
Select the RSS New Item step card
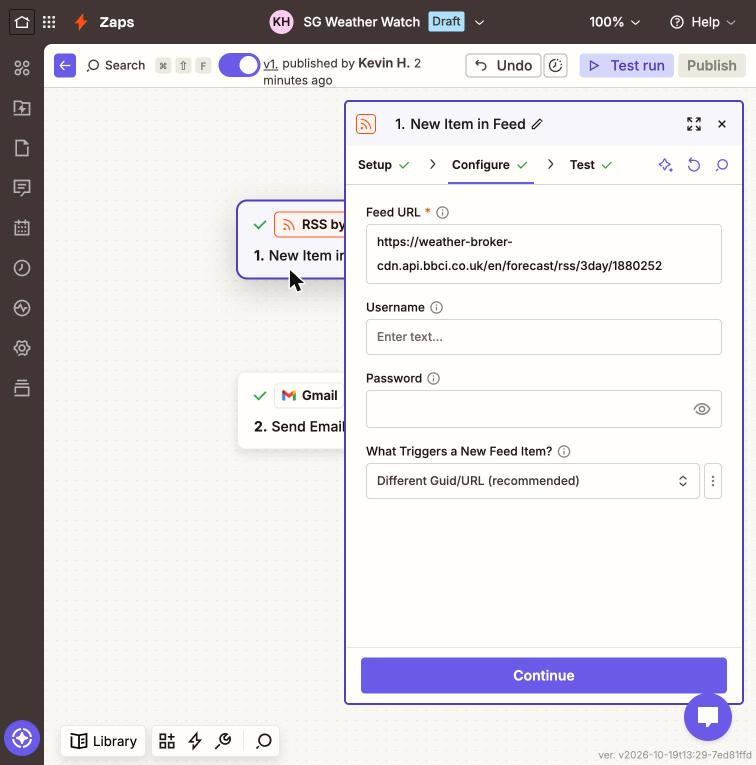coord(291,240)
